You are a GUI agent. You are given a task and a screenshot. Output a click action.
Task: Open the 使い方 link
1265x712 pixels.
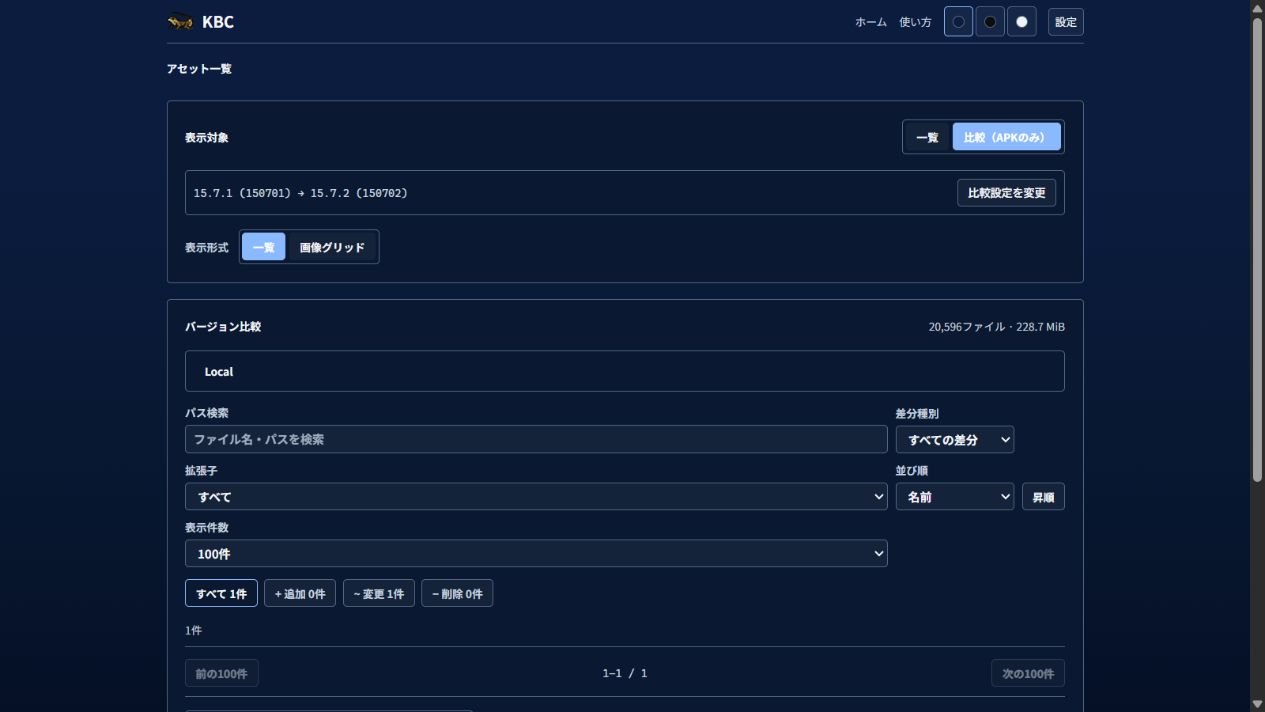tap(915, 22)
